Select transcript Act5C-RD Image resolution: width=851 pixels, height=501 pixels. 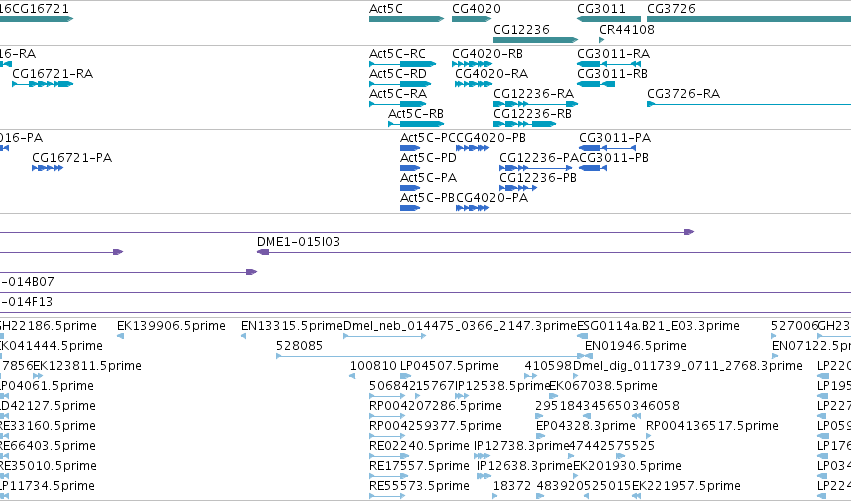point(400,84)
